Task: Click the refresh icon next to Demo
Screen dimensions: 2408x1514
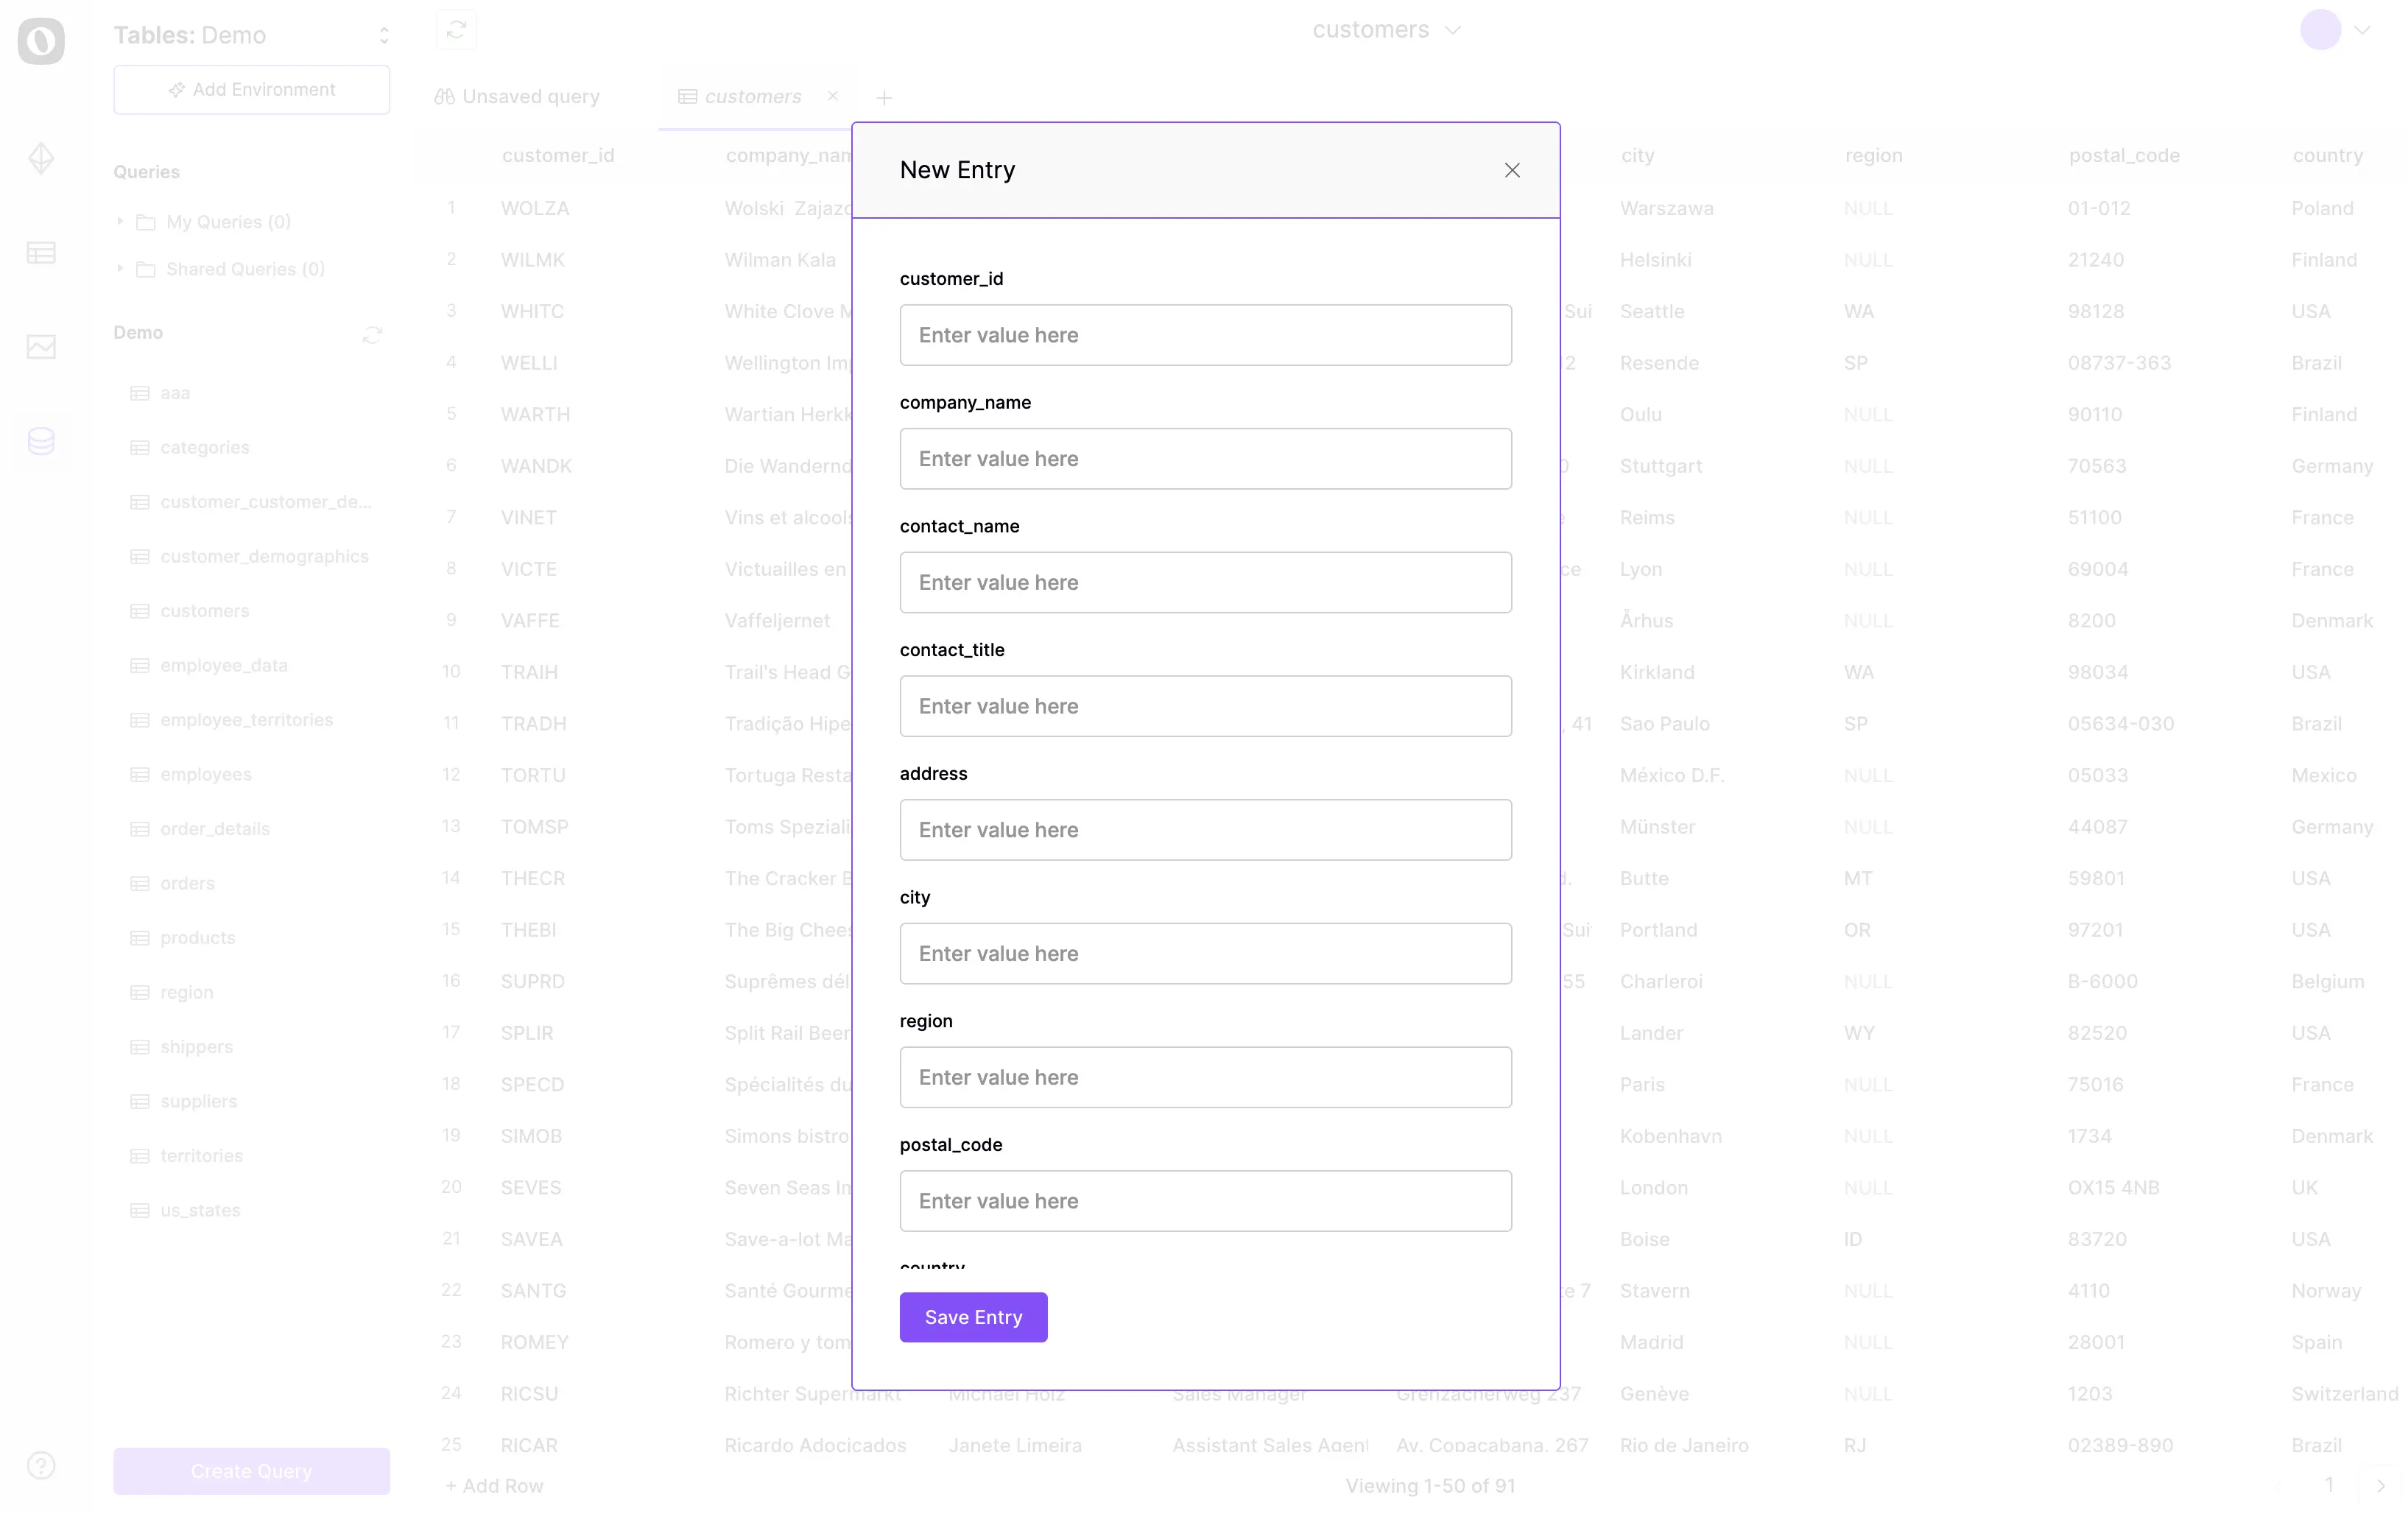Action: coord(372,335)
